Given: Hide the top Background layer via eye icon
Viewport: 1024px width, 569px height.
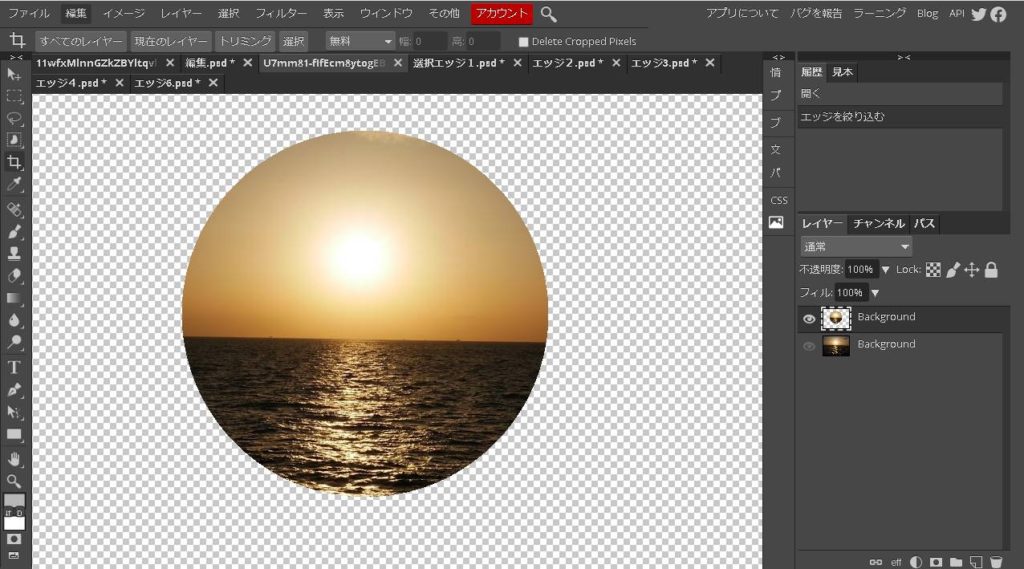Looking at the screenshot, I should [809, 319].
